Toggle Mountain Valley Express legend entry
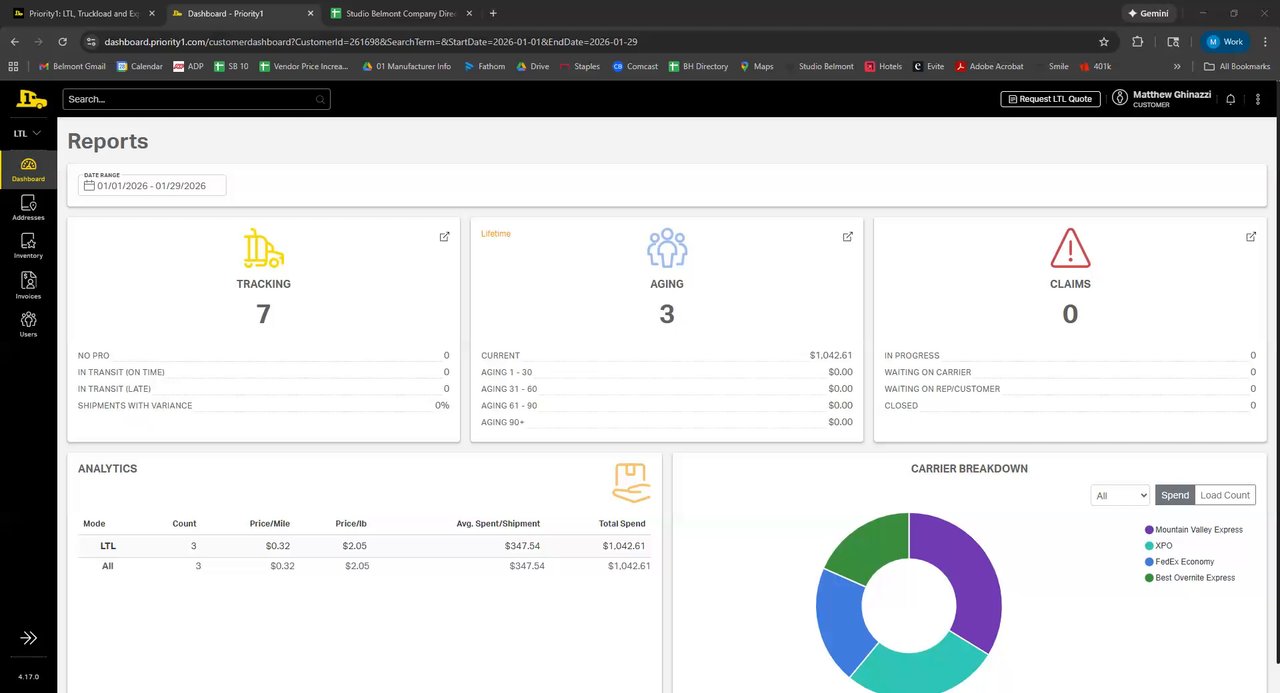Viewport: 1280px width, 693px height. coord(1193,530)
